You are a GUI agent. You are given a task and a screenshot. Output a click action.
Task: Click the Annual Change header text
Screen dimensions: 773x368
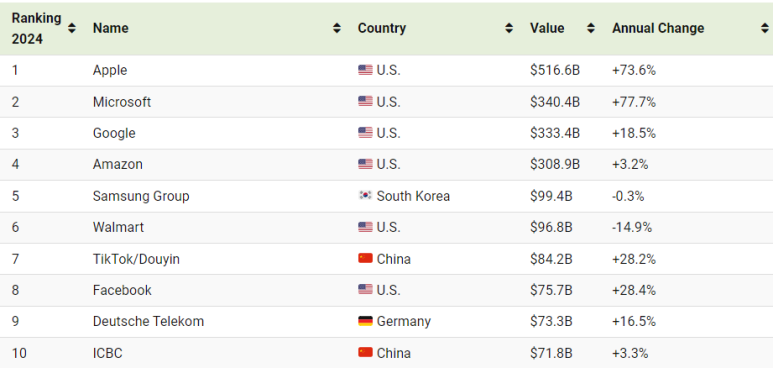(658, 28)
